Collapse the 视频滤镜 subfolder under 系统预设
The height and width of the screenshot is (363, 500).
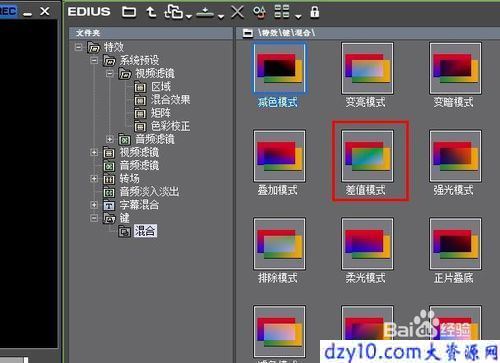[110, 73]
